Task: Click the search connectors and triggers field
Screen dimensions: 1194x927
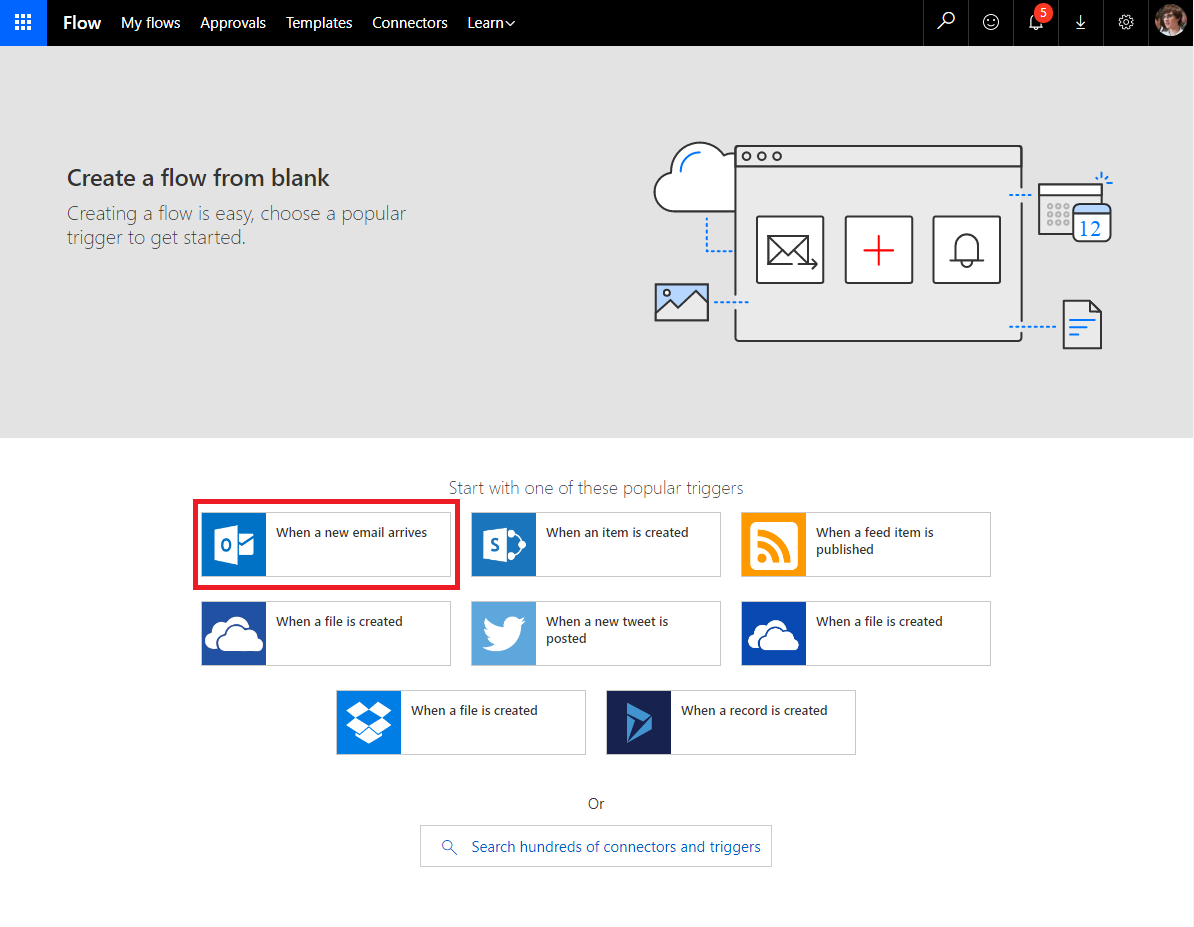Action: [596, 846]
